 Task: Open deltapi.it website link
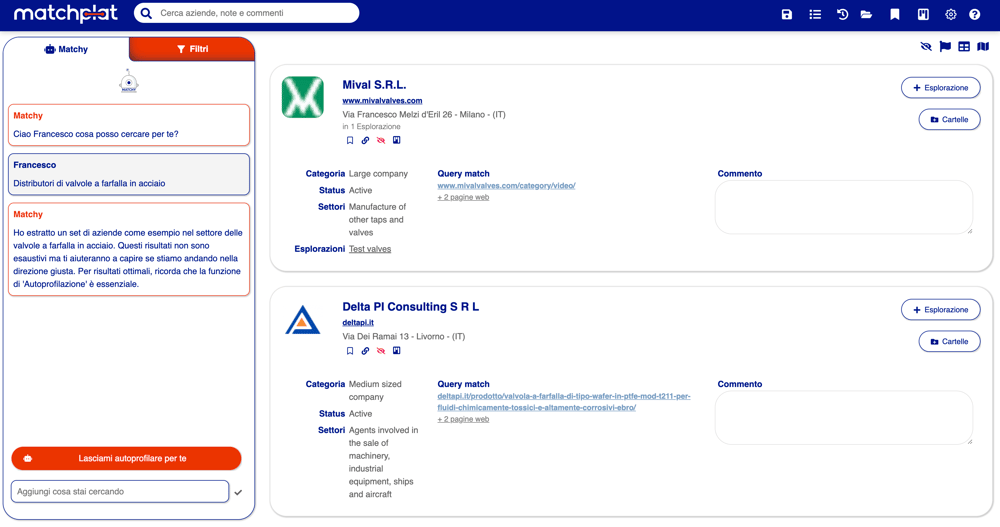click(358, 323)
